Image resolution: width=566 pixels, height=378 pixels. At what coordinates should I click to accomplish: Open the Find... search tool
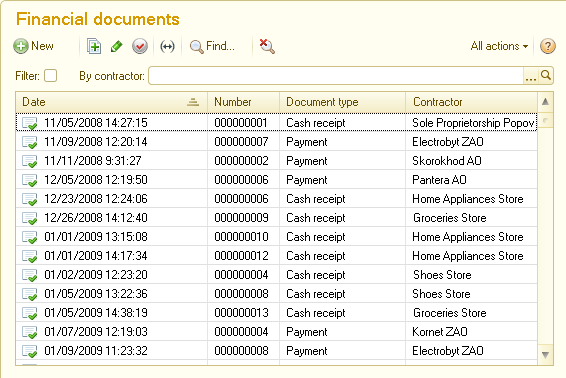pyautogui.click(x=212, y=46)
